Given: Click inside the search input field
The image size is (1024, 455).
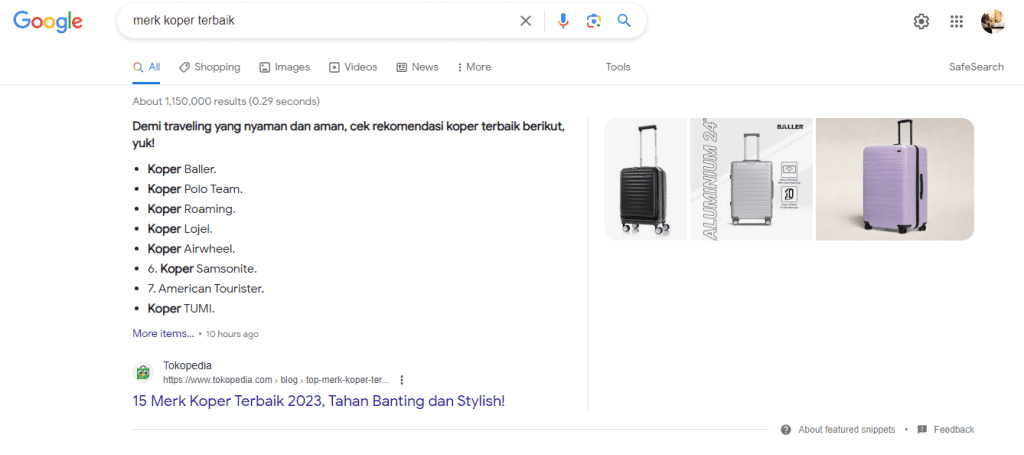Looking at the screenshot, I should pyautogui.click(x=320, y=21).
